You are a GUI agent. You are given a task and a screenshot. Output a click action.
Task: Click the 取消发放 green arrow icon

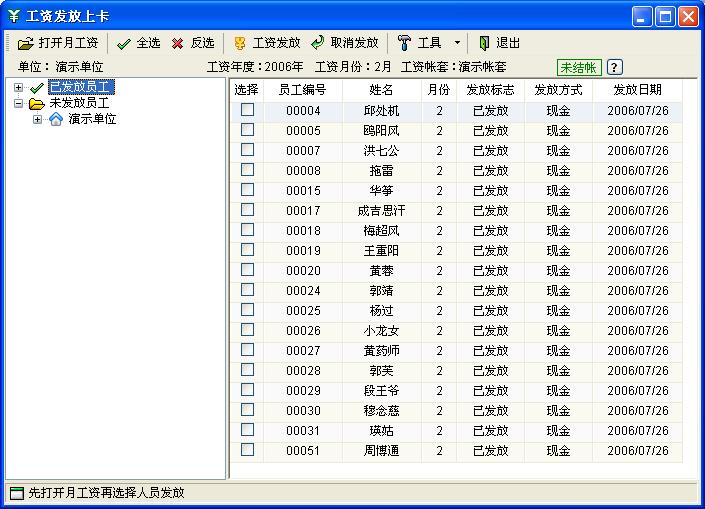(317, 43)
